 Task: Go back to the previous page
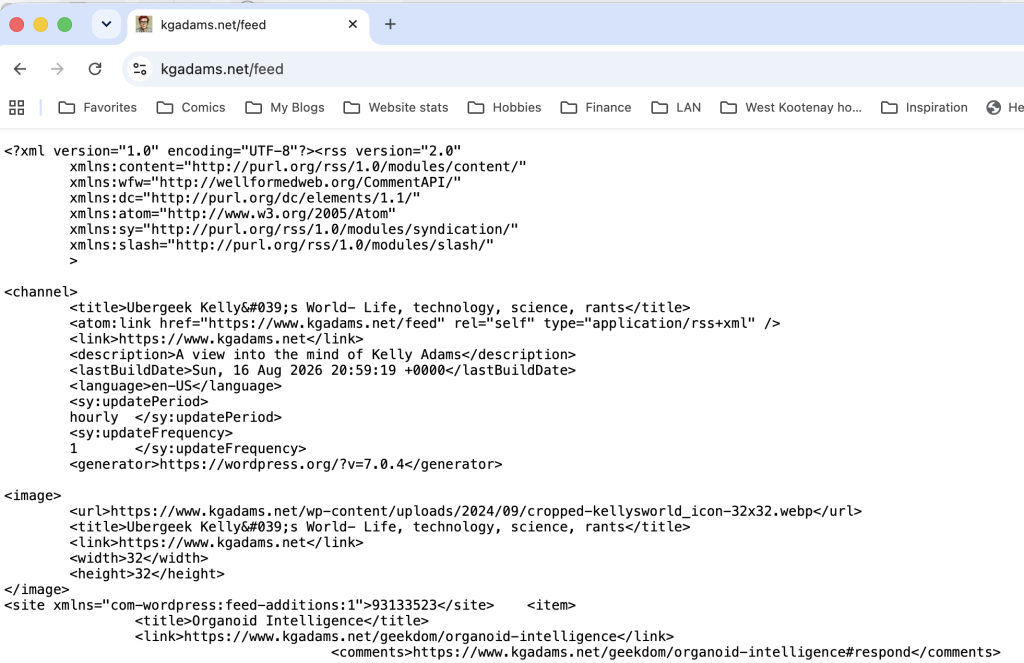pyautogui.click(x=20, y=69)
